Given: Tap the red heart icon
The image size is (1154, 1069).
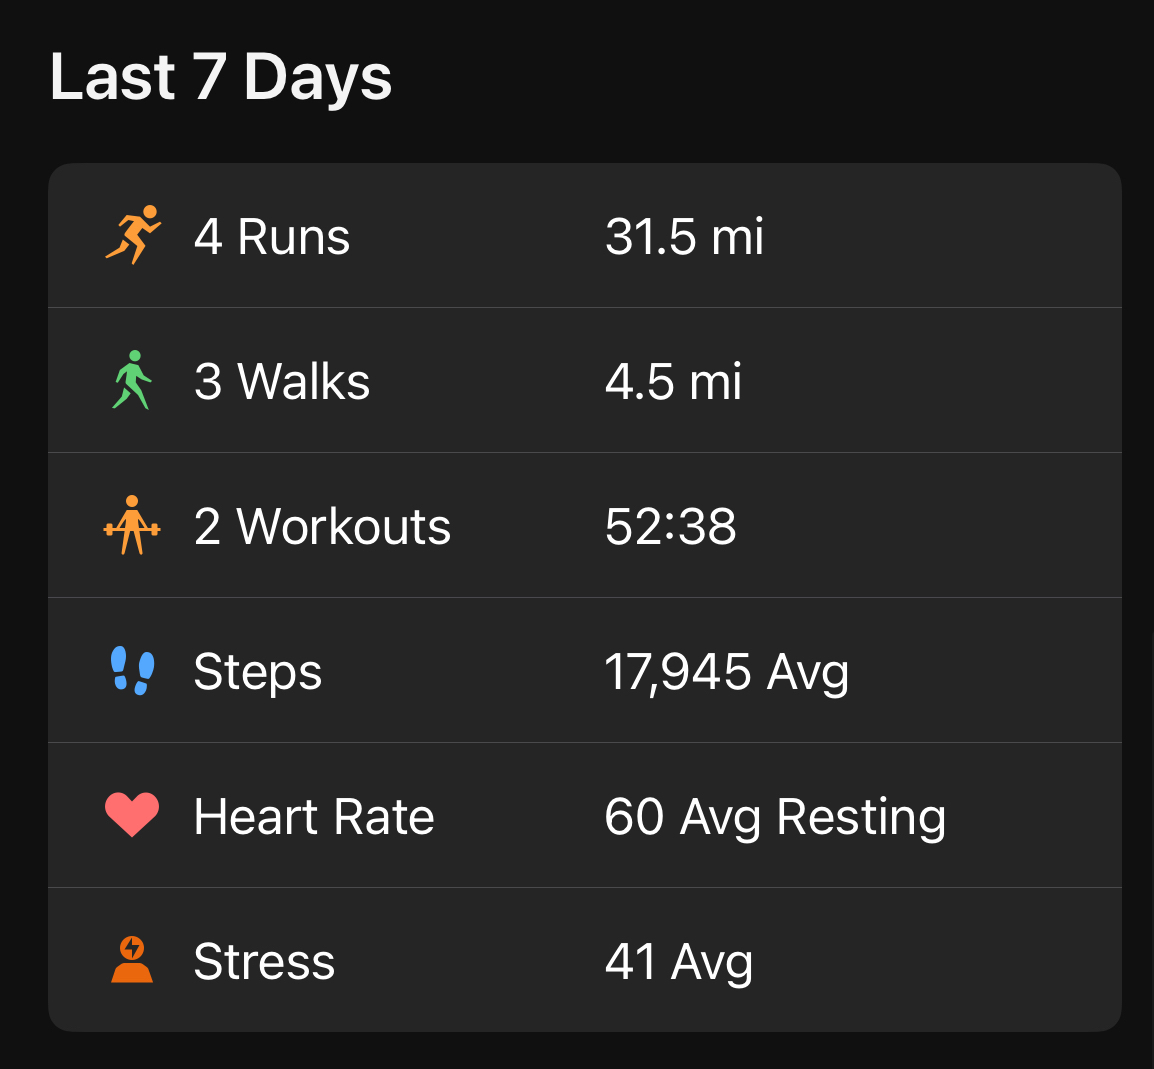Looking at the screenshot, I should coord(132,814).
